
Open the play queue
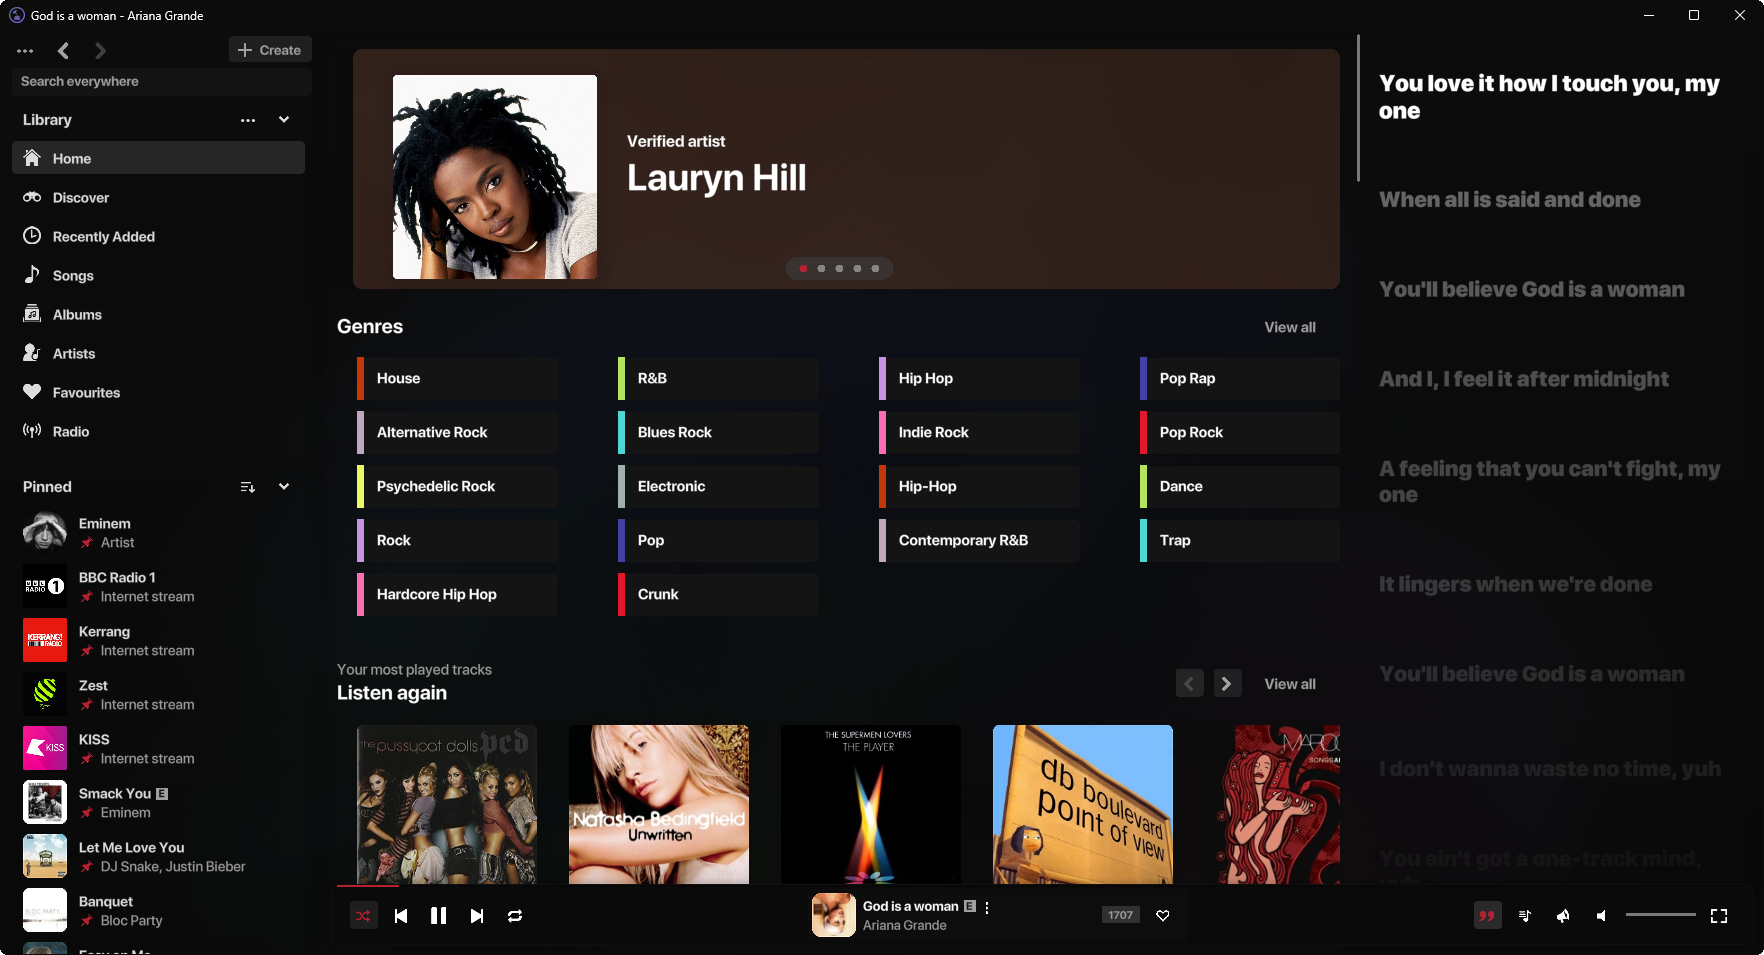[x=1525, y=916]
